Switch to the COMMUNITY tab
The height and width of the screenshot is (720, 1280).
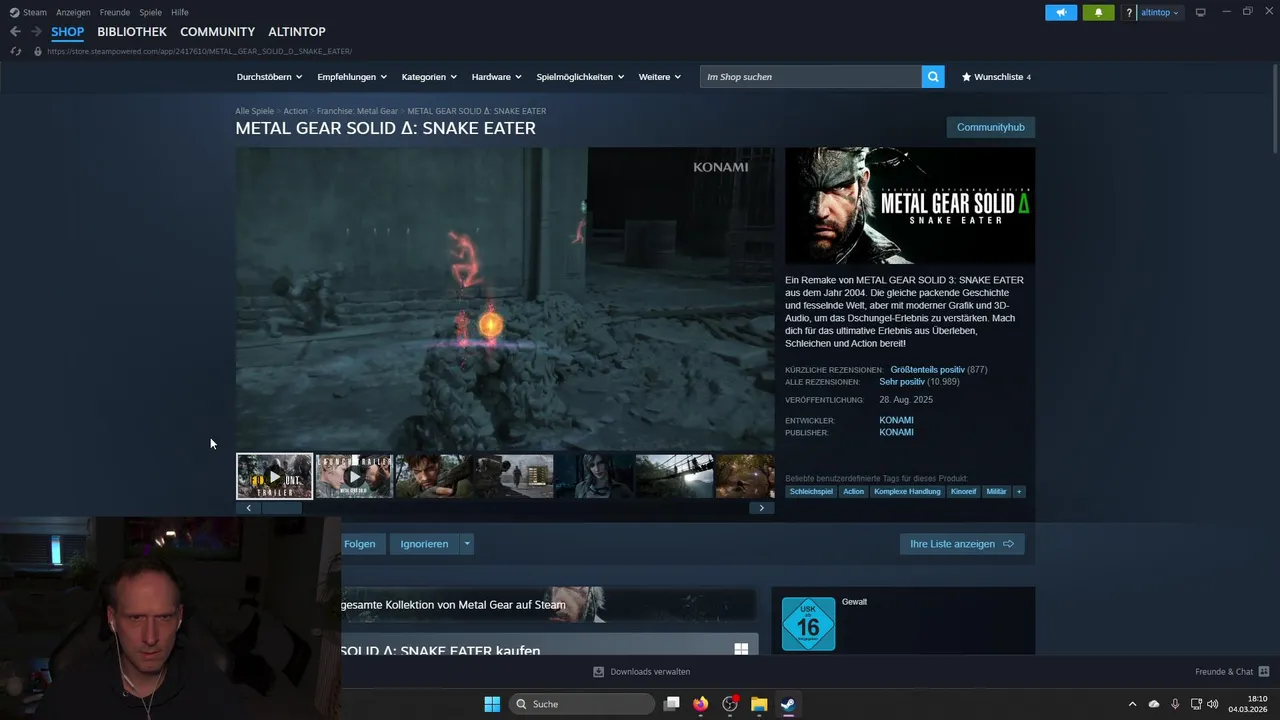click(217, 32)
